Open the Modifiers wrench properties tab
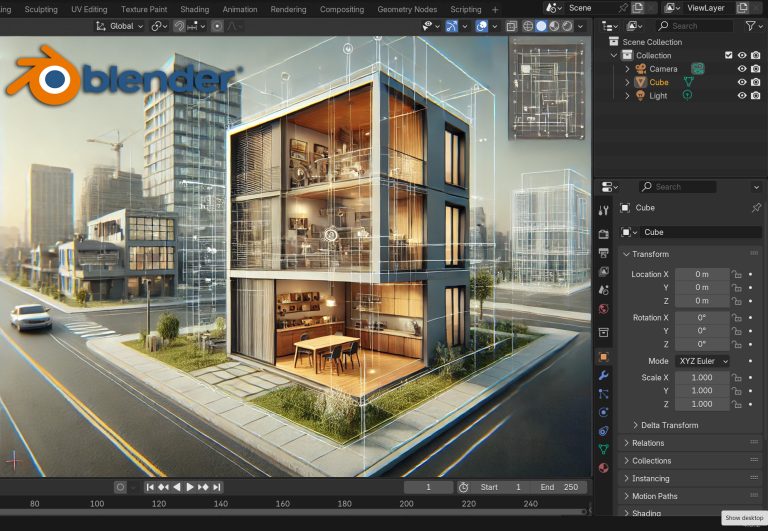Image resolution: width=768 pixels, height=531 pixels. [603, 376]
